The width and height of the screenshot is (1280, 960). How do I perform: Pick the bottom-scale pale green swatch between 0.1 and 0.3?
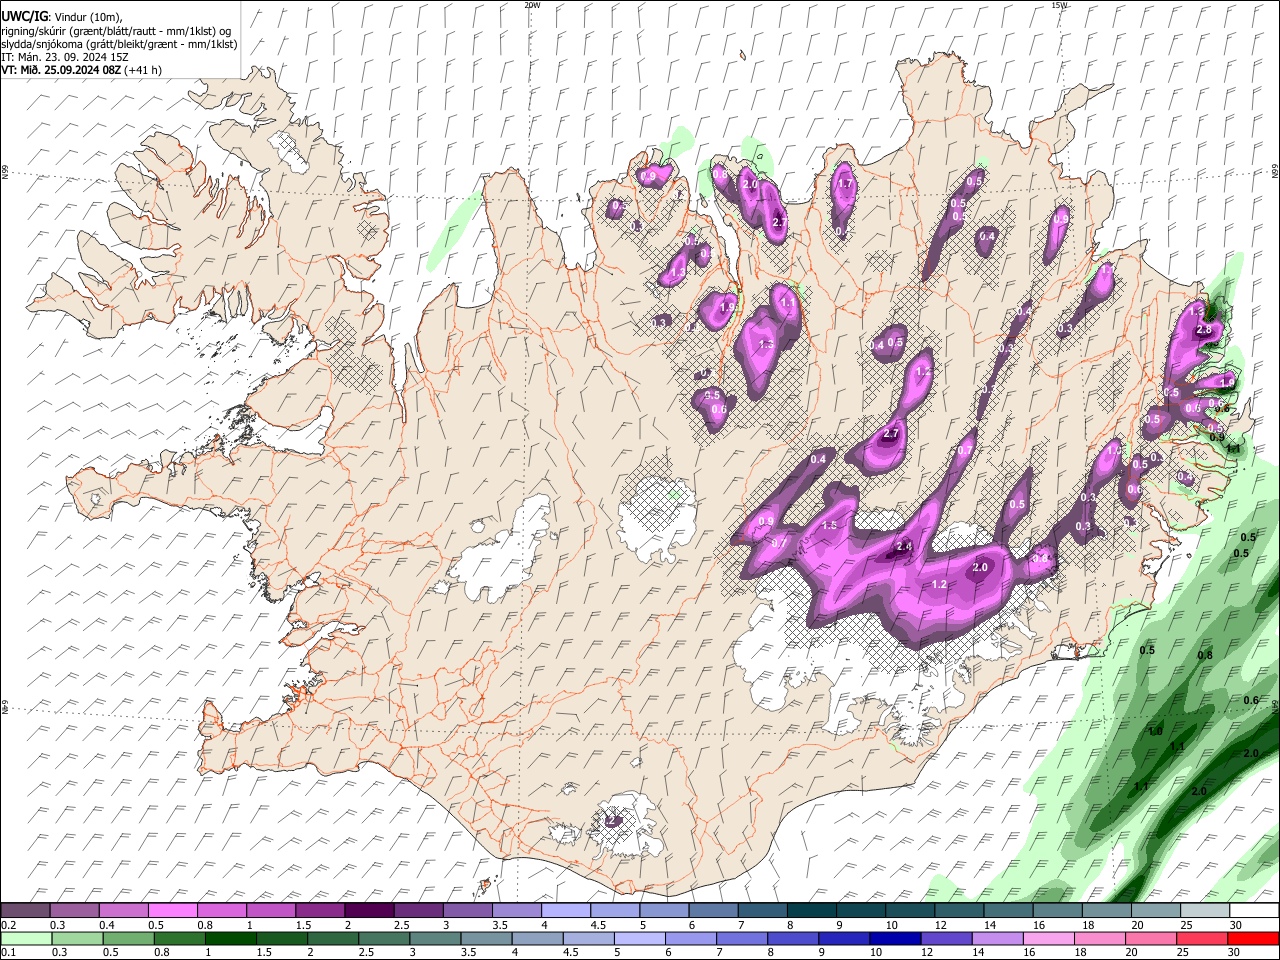(25, 938)
